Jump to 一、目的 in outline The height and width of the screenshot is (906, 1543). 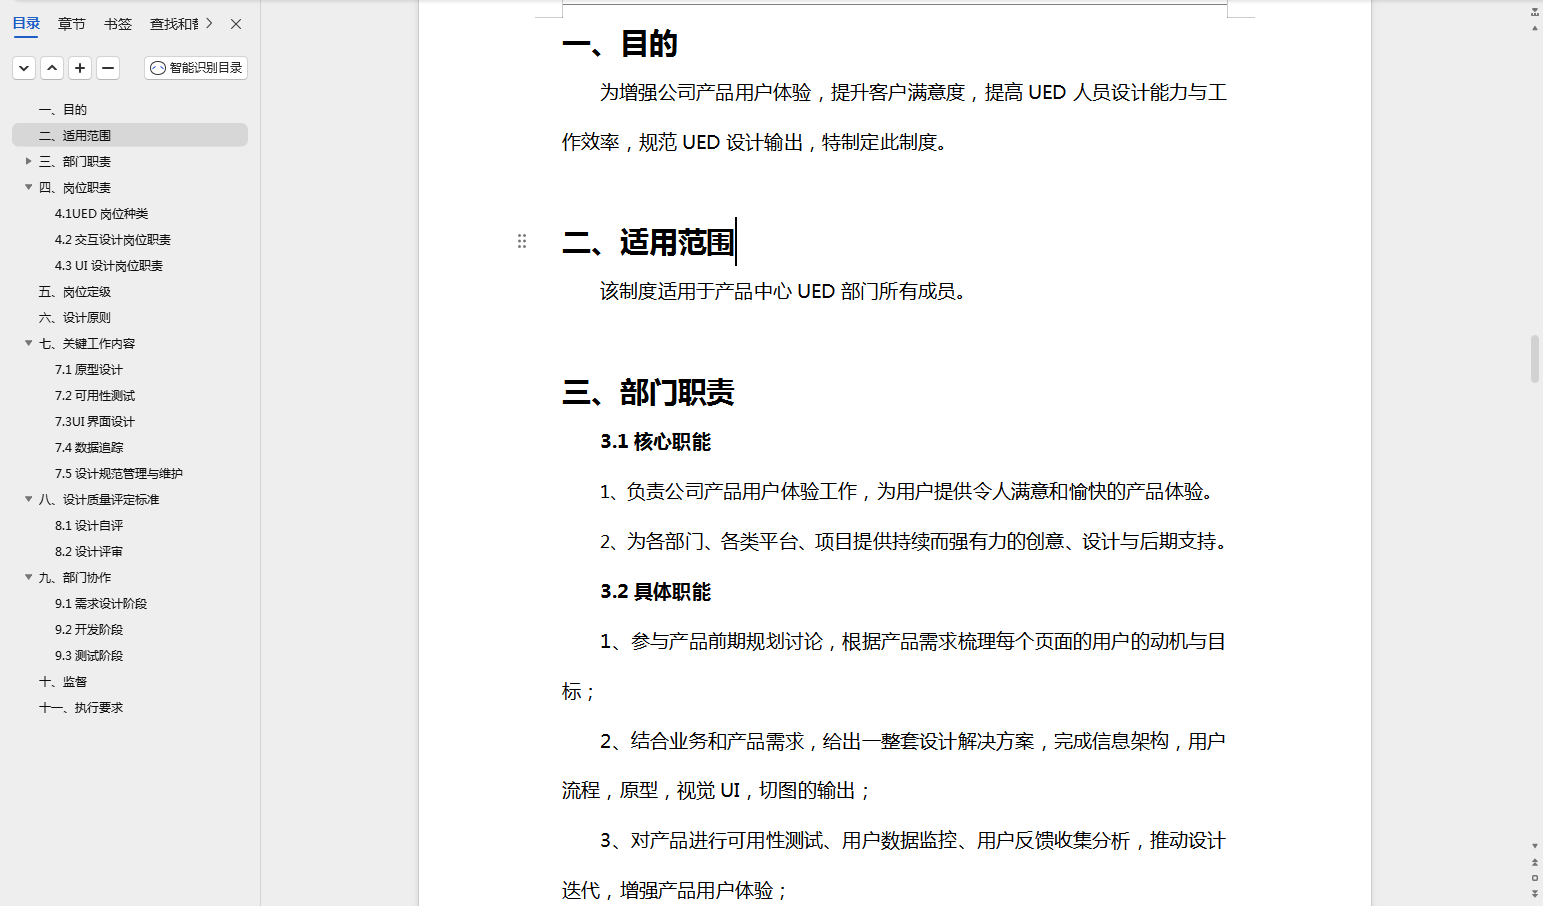[x=63, y=110]
